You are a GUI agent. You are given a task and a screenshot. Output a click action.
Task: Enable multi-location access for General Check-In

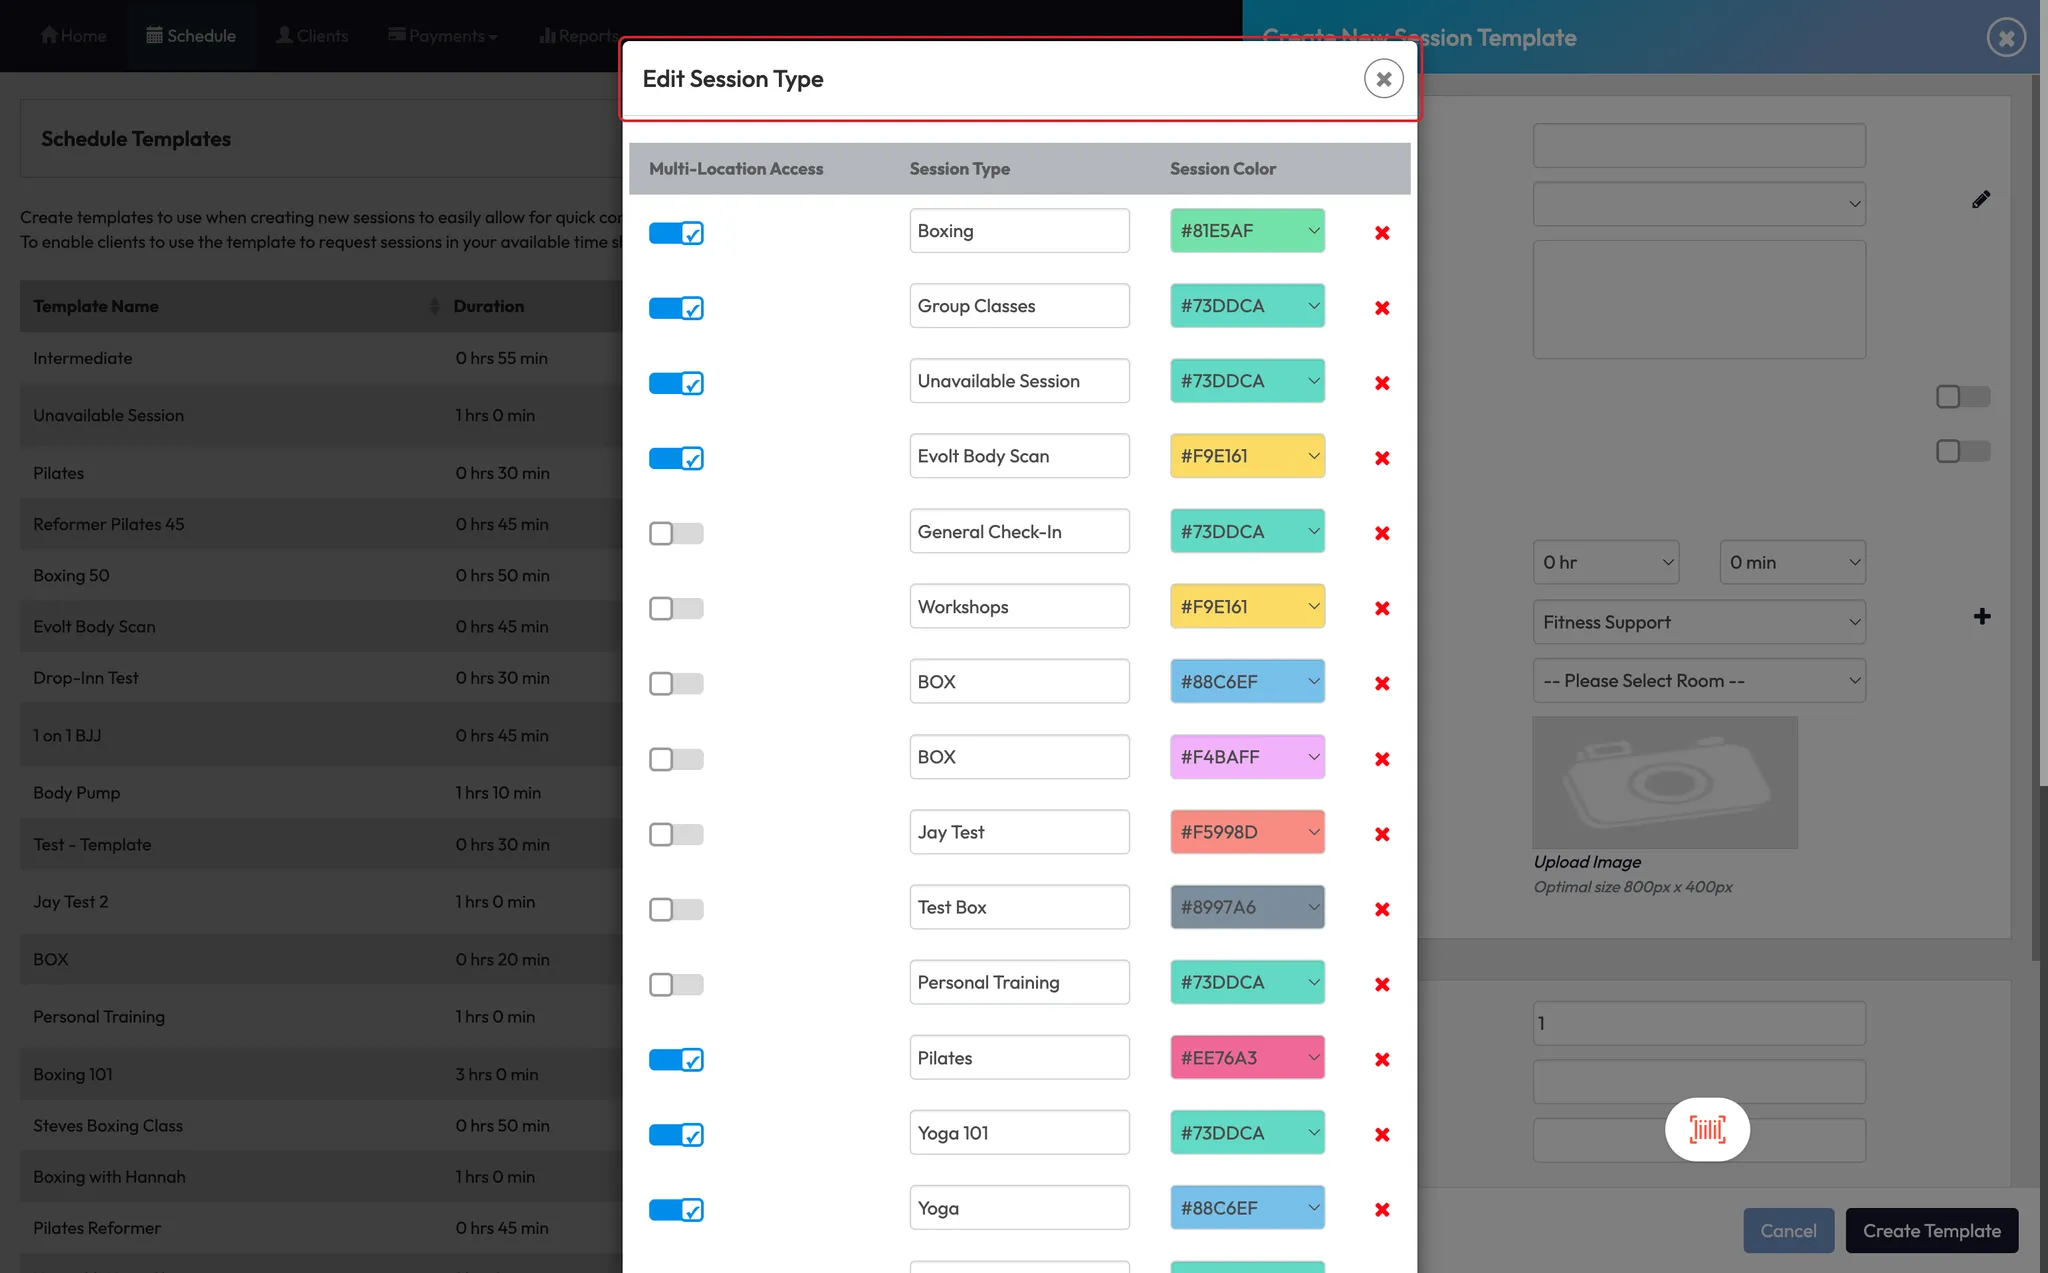(x=676, y=533)
